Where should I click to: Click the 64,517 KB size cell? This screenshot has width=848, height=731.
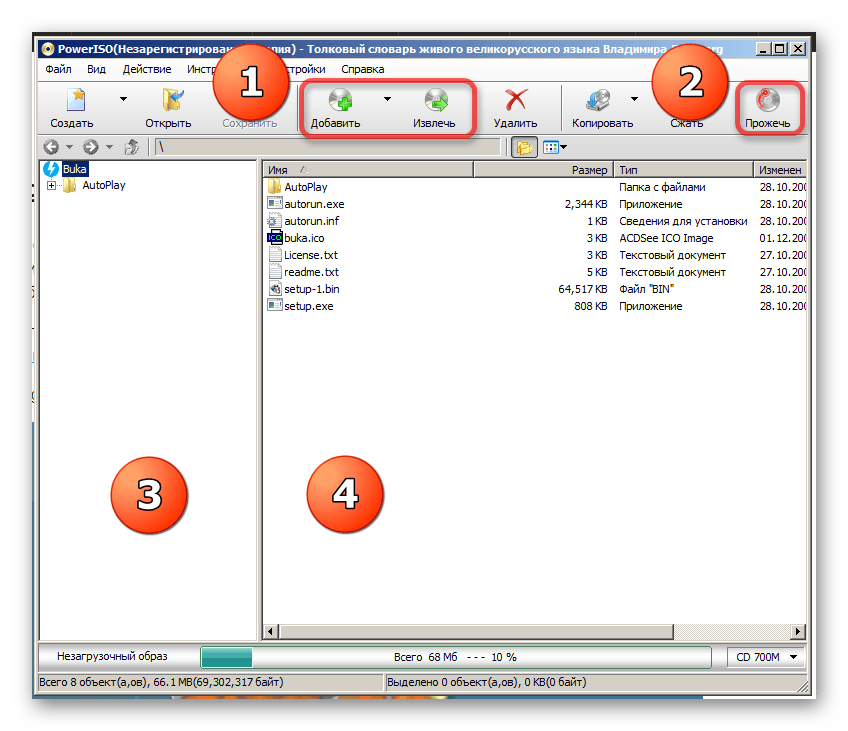point(582,289)
